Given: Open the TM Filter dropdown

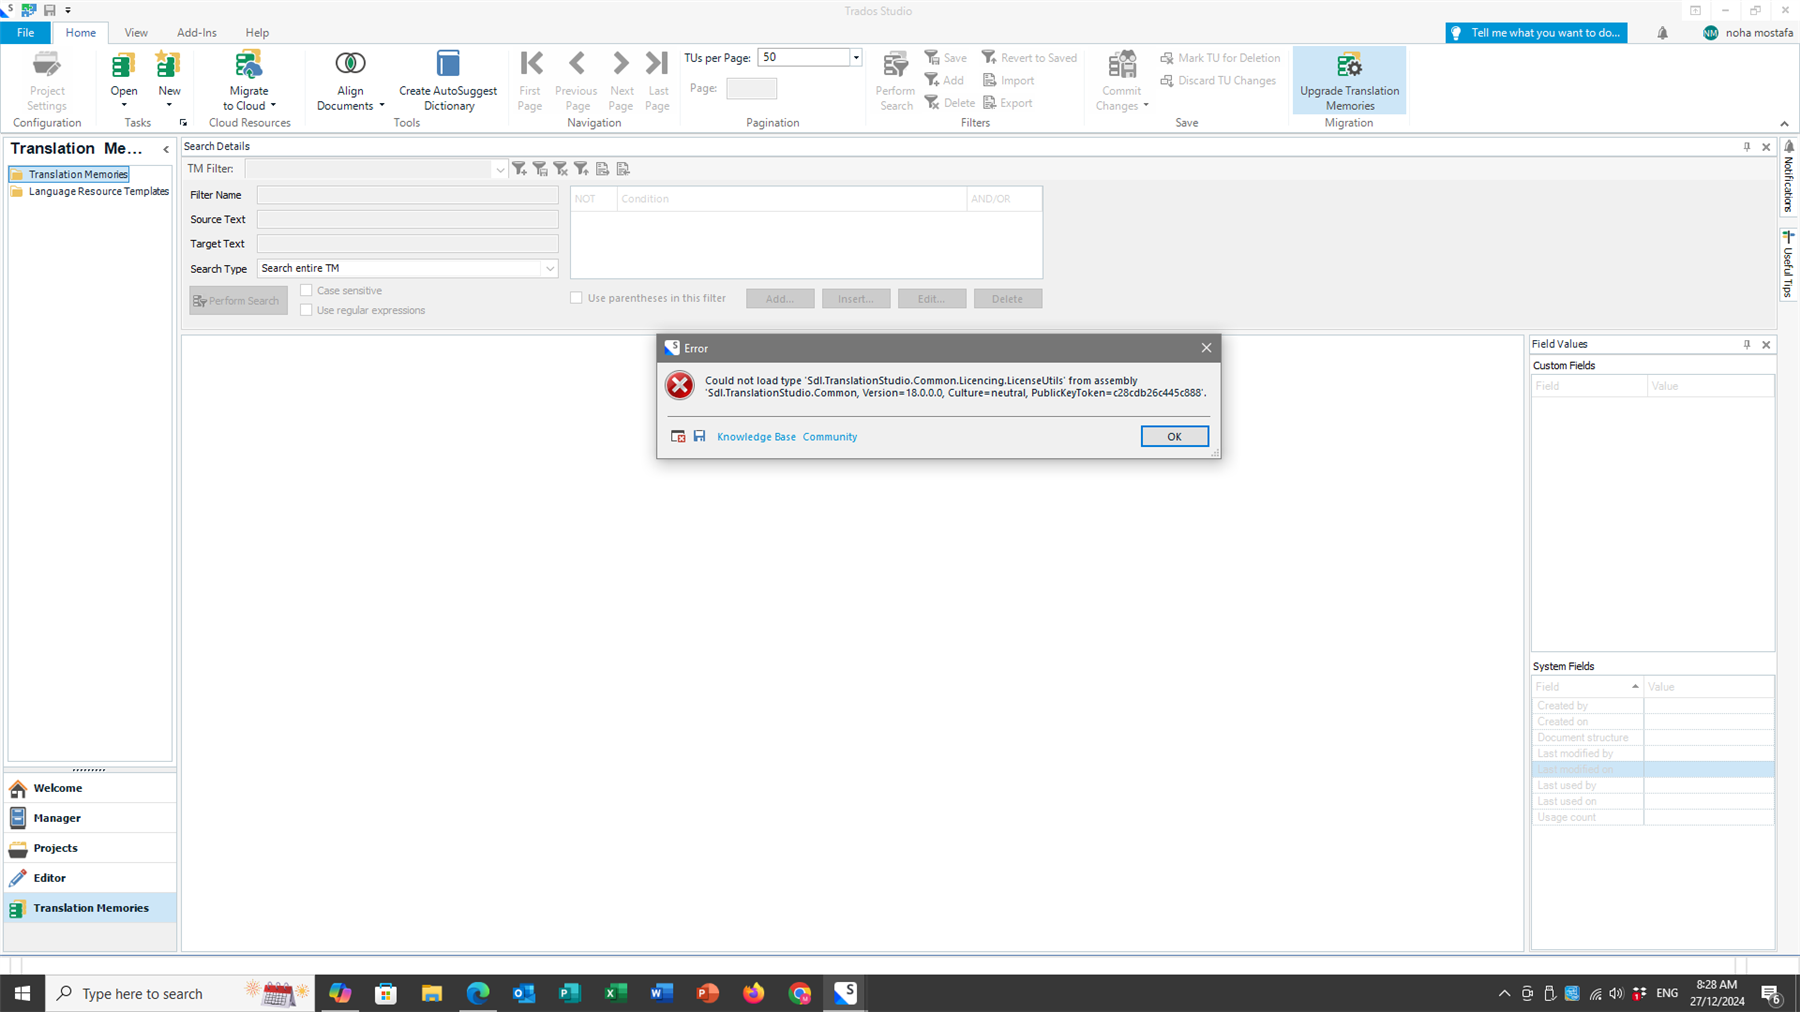Looking at the screenshot, I should click(x=500, y=170).
